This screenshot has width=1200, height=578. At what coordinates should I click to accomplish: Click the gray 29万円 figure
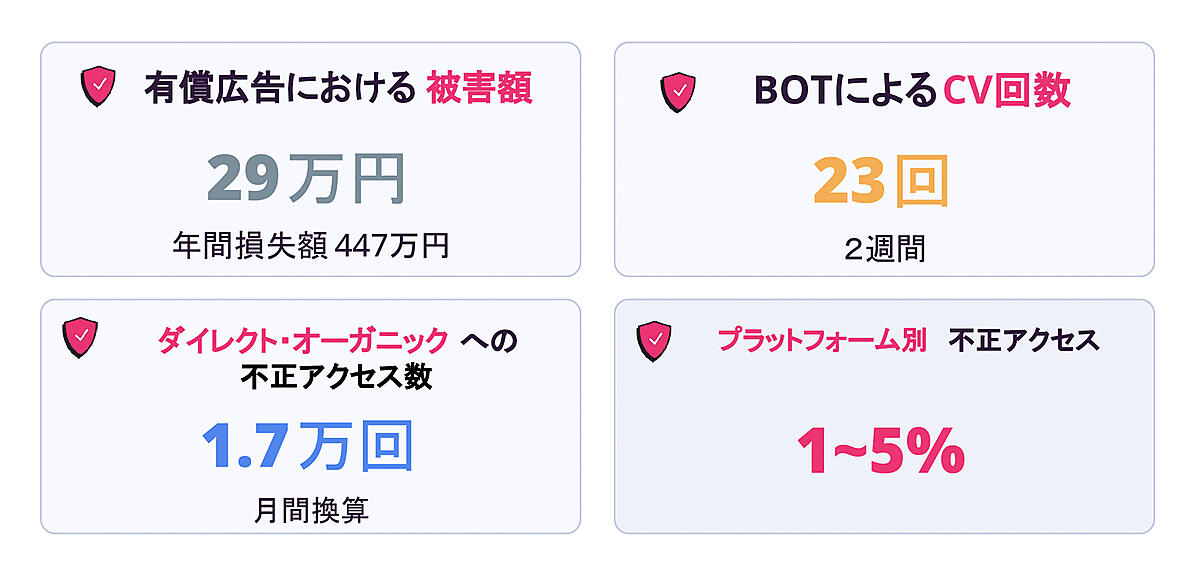307,178
